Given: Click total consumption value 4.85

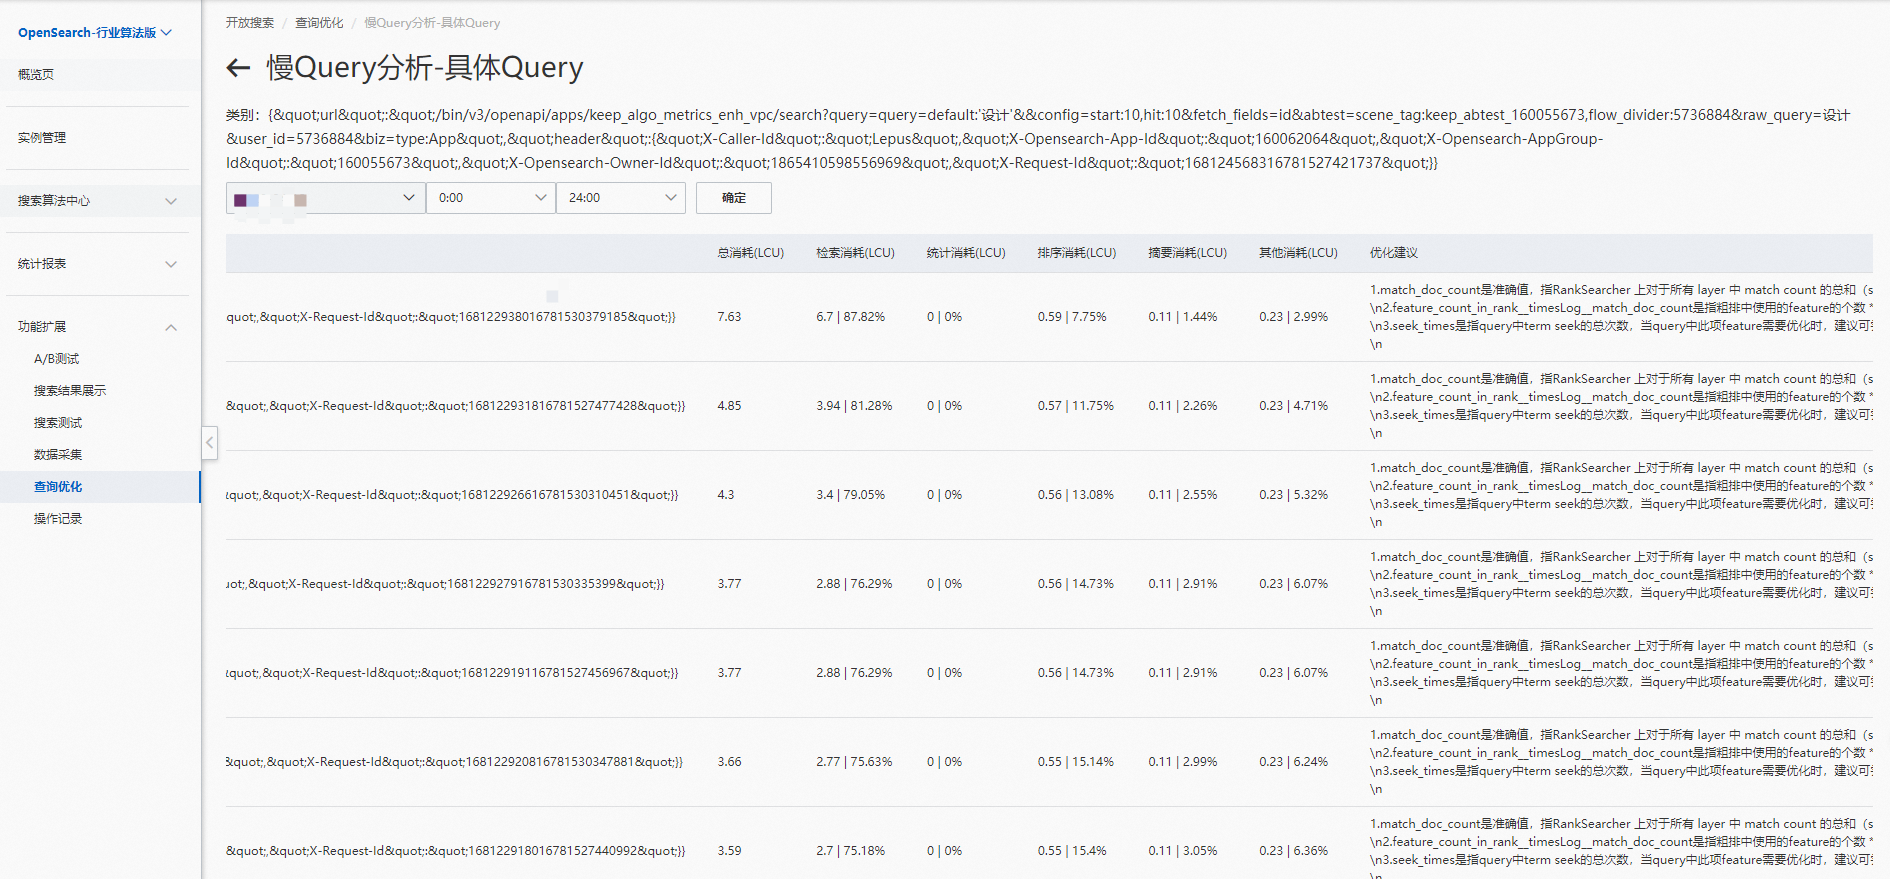Looking at the screenshot, I should pyautogui.click(x=729, y=406).
